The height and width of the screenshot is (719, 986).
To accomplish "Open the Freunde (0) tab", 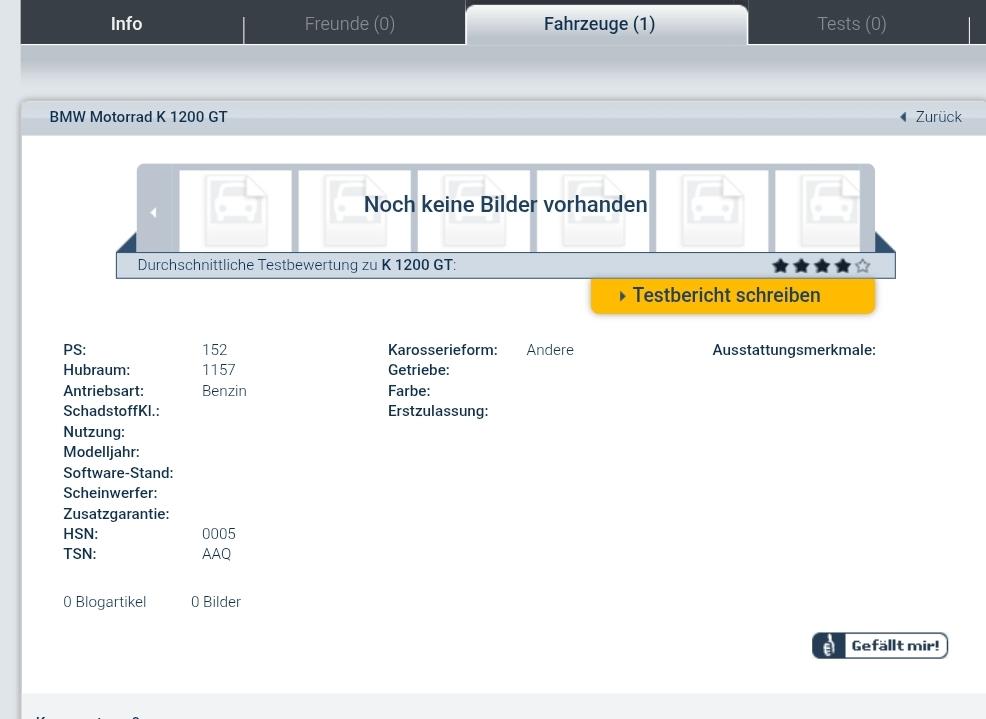I will (350, 24).
